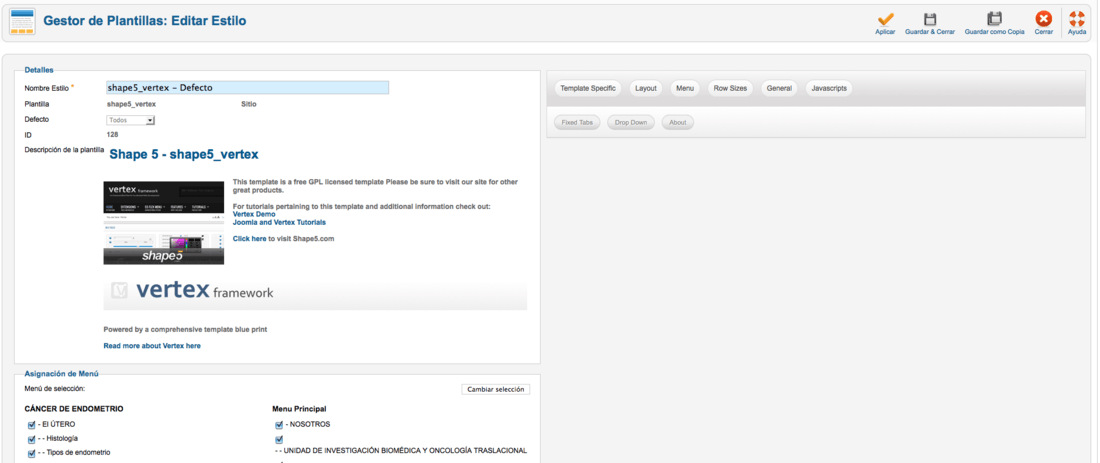Click the 'Click here' Shape5.com link
Image resolution: width=1100 pixels, height=463 pixels.
pyautogui.click(x=249, y=239)
